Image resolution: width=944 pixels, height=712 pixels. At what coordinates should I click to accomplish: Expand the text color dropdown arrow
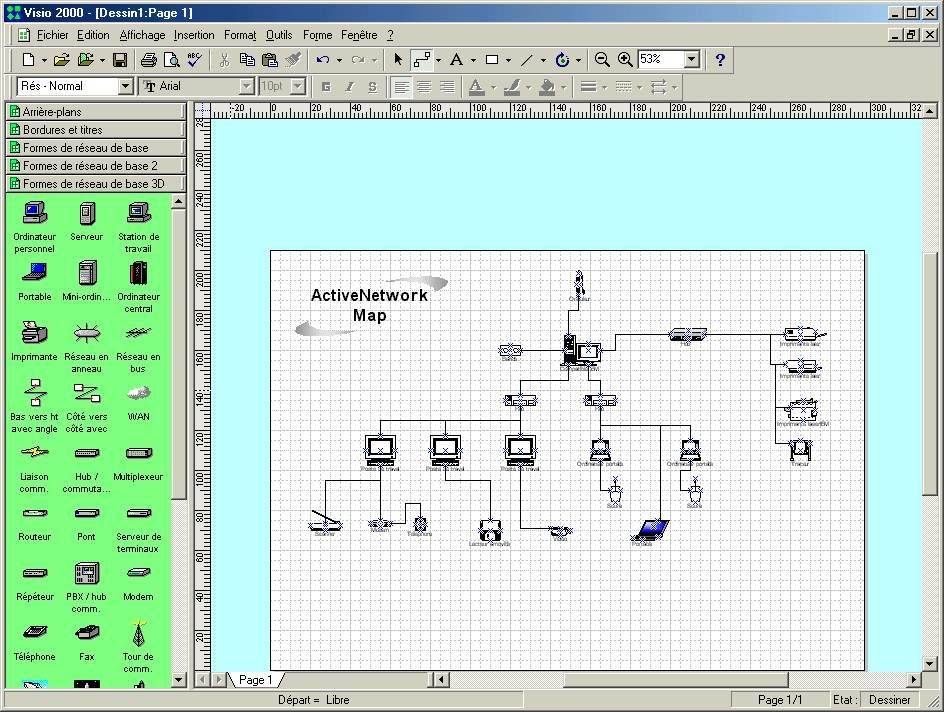click(493, 87)
